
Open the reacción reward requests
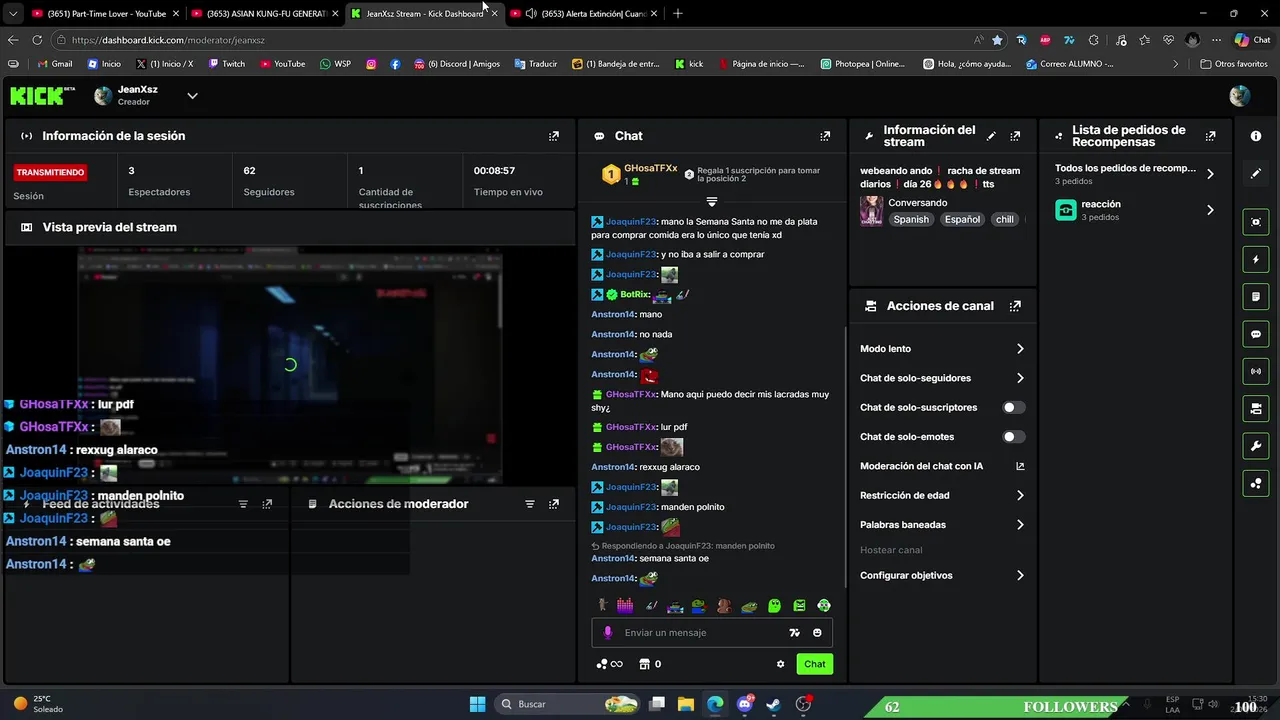coord(1135,210)
